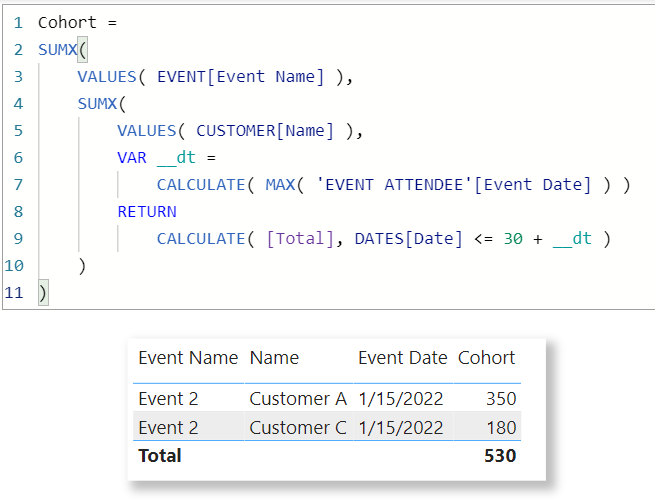Click the Name column header in table
Screen dimensions: 655x499
pyautogui.click(x=274, y=358)
